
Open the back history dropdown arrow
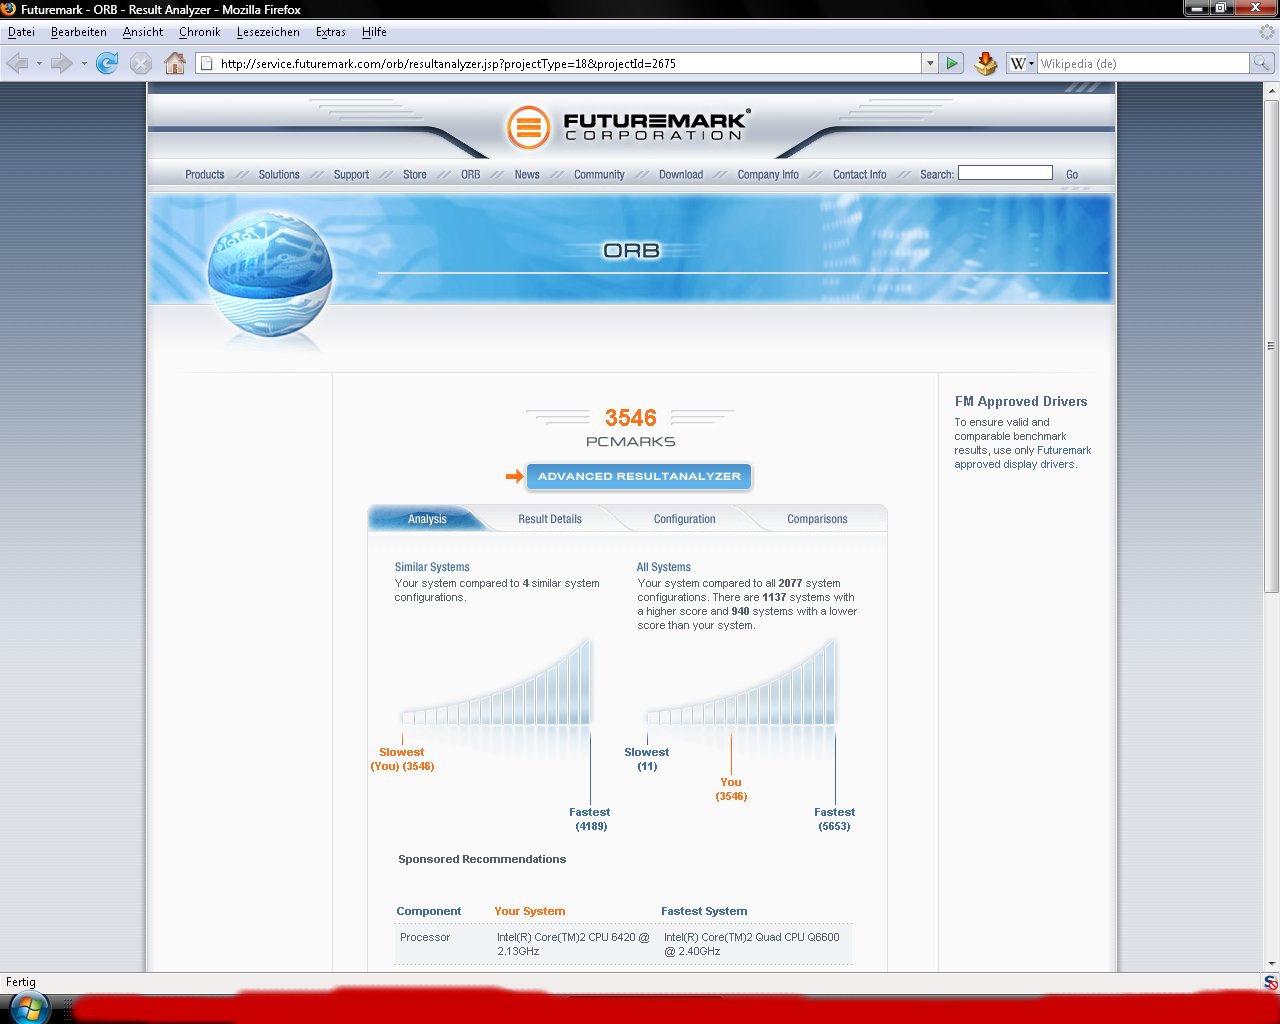pyautogui.click(x=39, y=63)
